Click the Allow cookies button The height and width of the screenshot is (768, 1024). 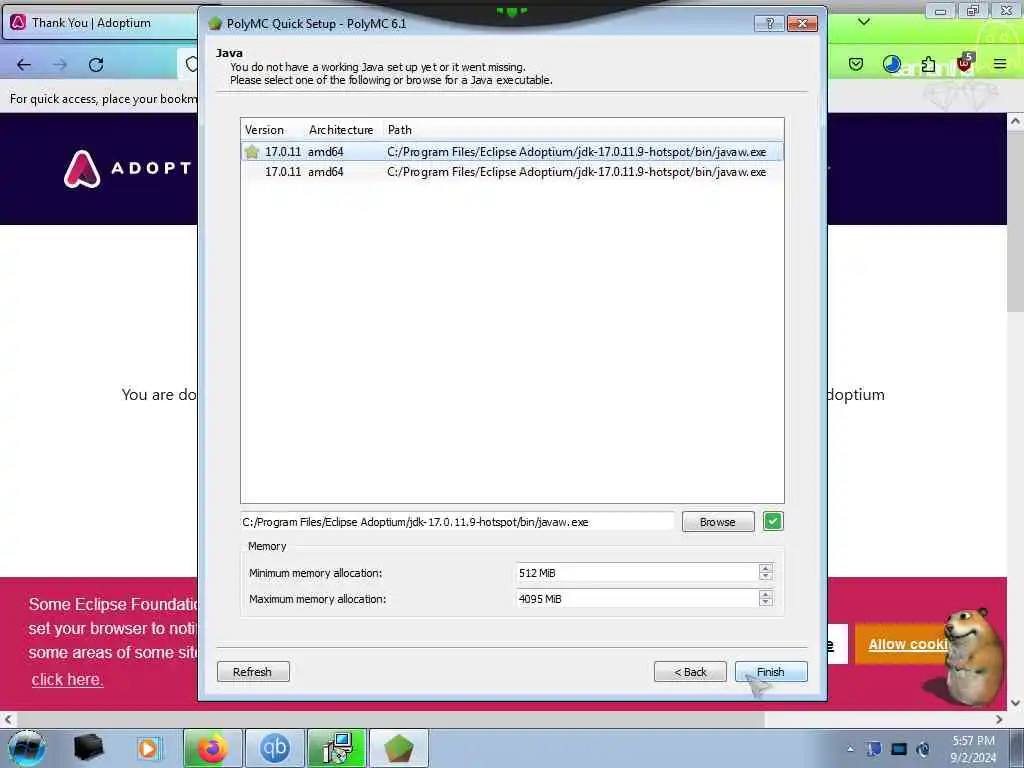907,644
